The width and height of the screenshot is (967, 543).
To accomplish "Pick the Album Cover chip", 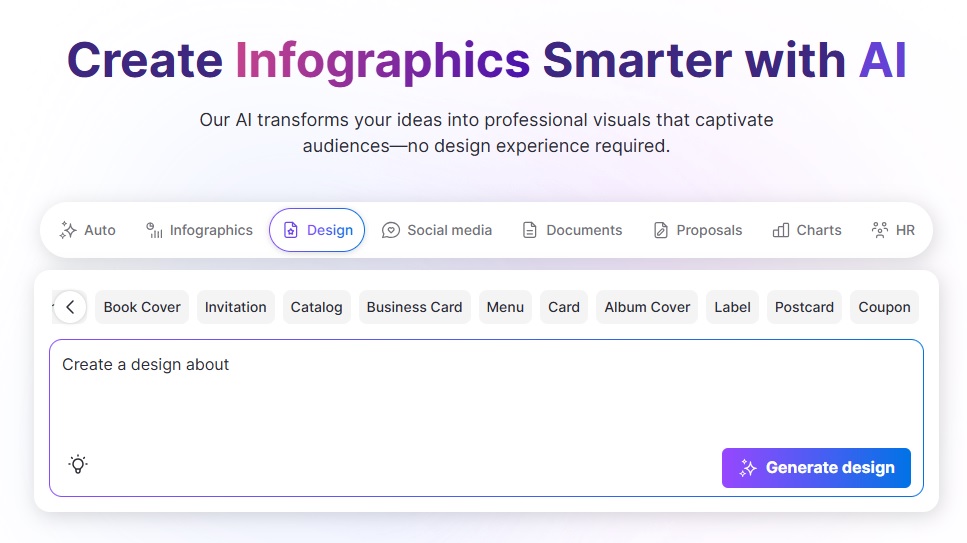I will coord(647,307).
